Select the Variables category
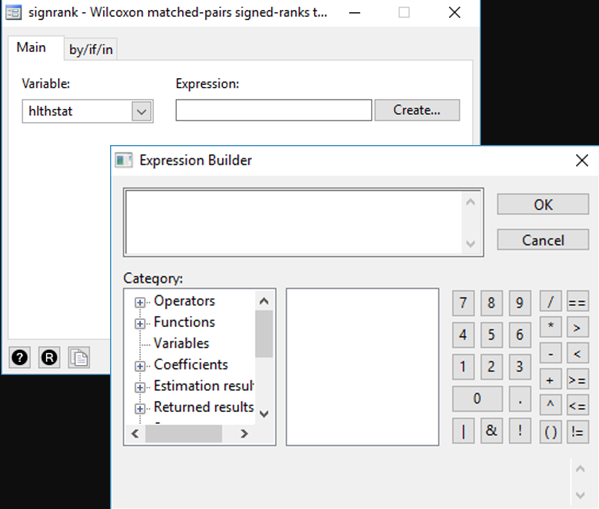This screenshot has height=509, width=599. click(181, 343)
